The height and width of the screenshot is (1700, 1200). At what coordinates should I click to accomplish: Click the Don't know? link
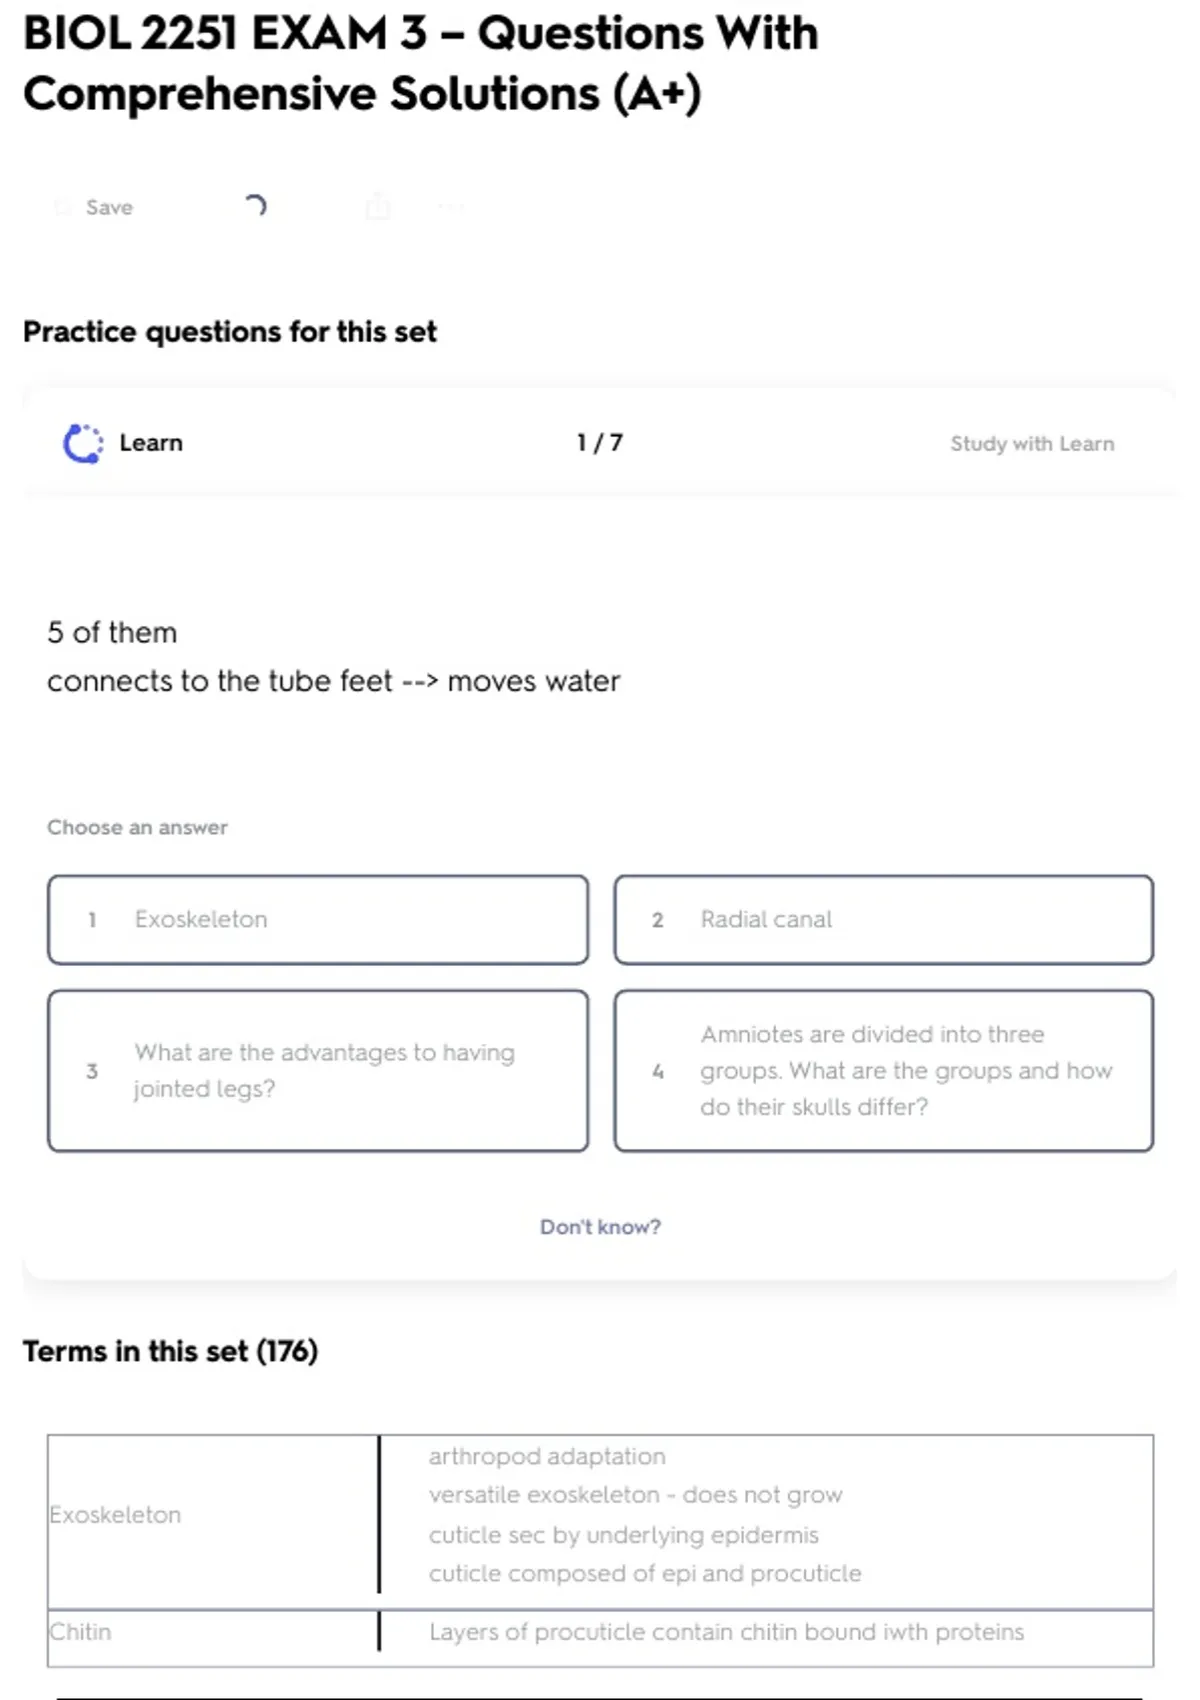[600, 1227]
